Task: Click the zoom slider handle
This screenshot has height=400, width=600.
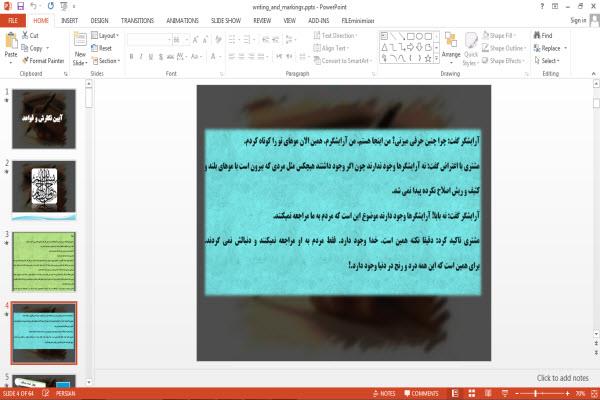Action: pos(536,393)
